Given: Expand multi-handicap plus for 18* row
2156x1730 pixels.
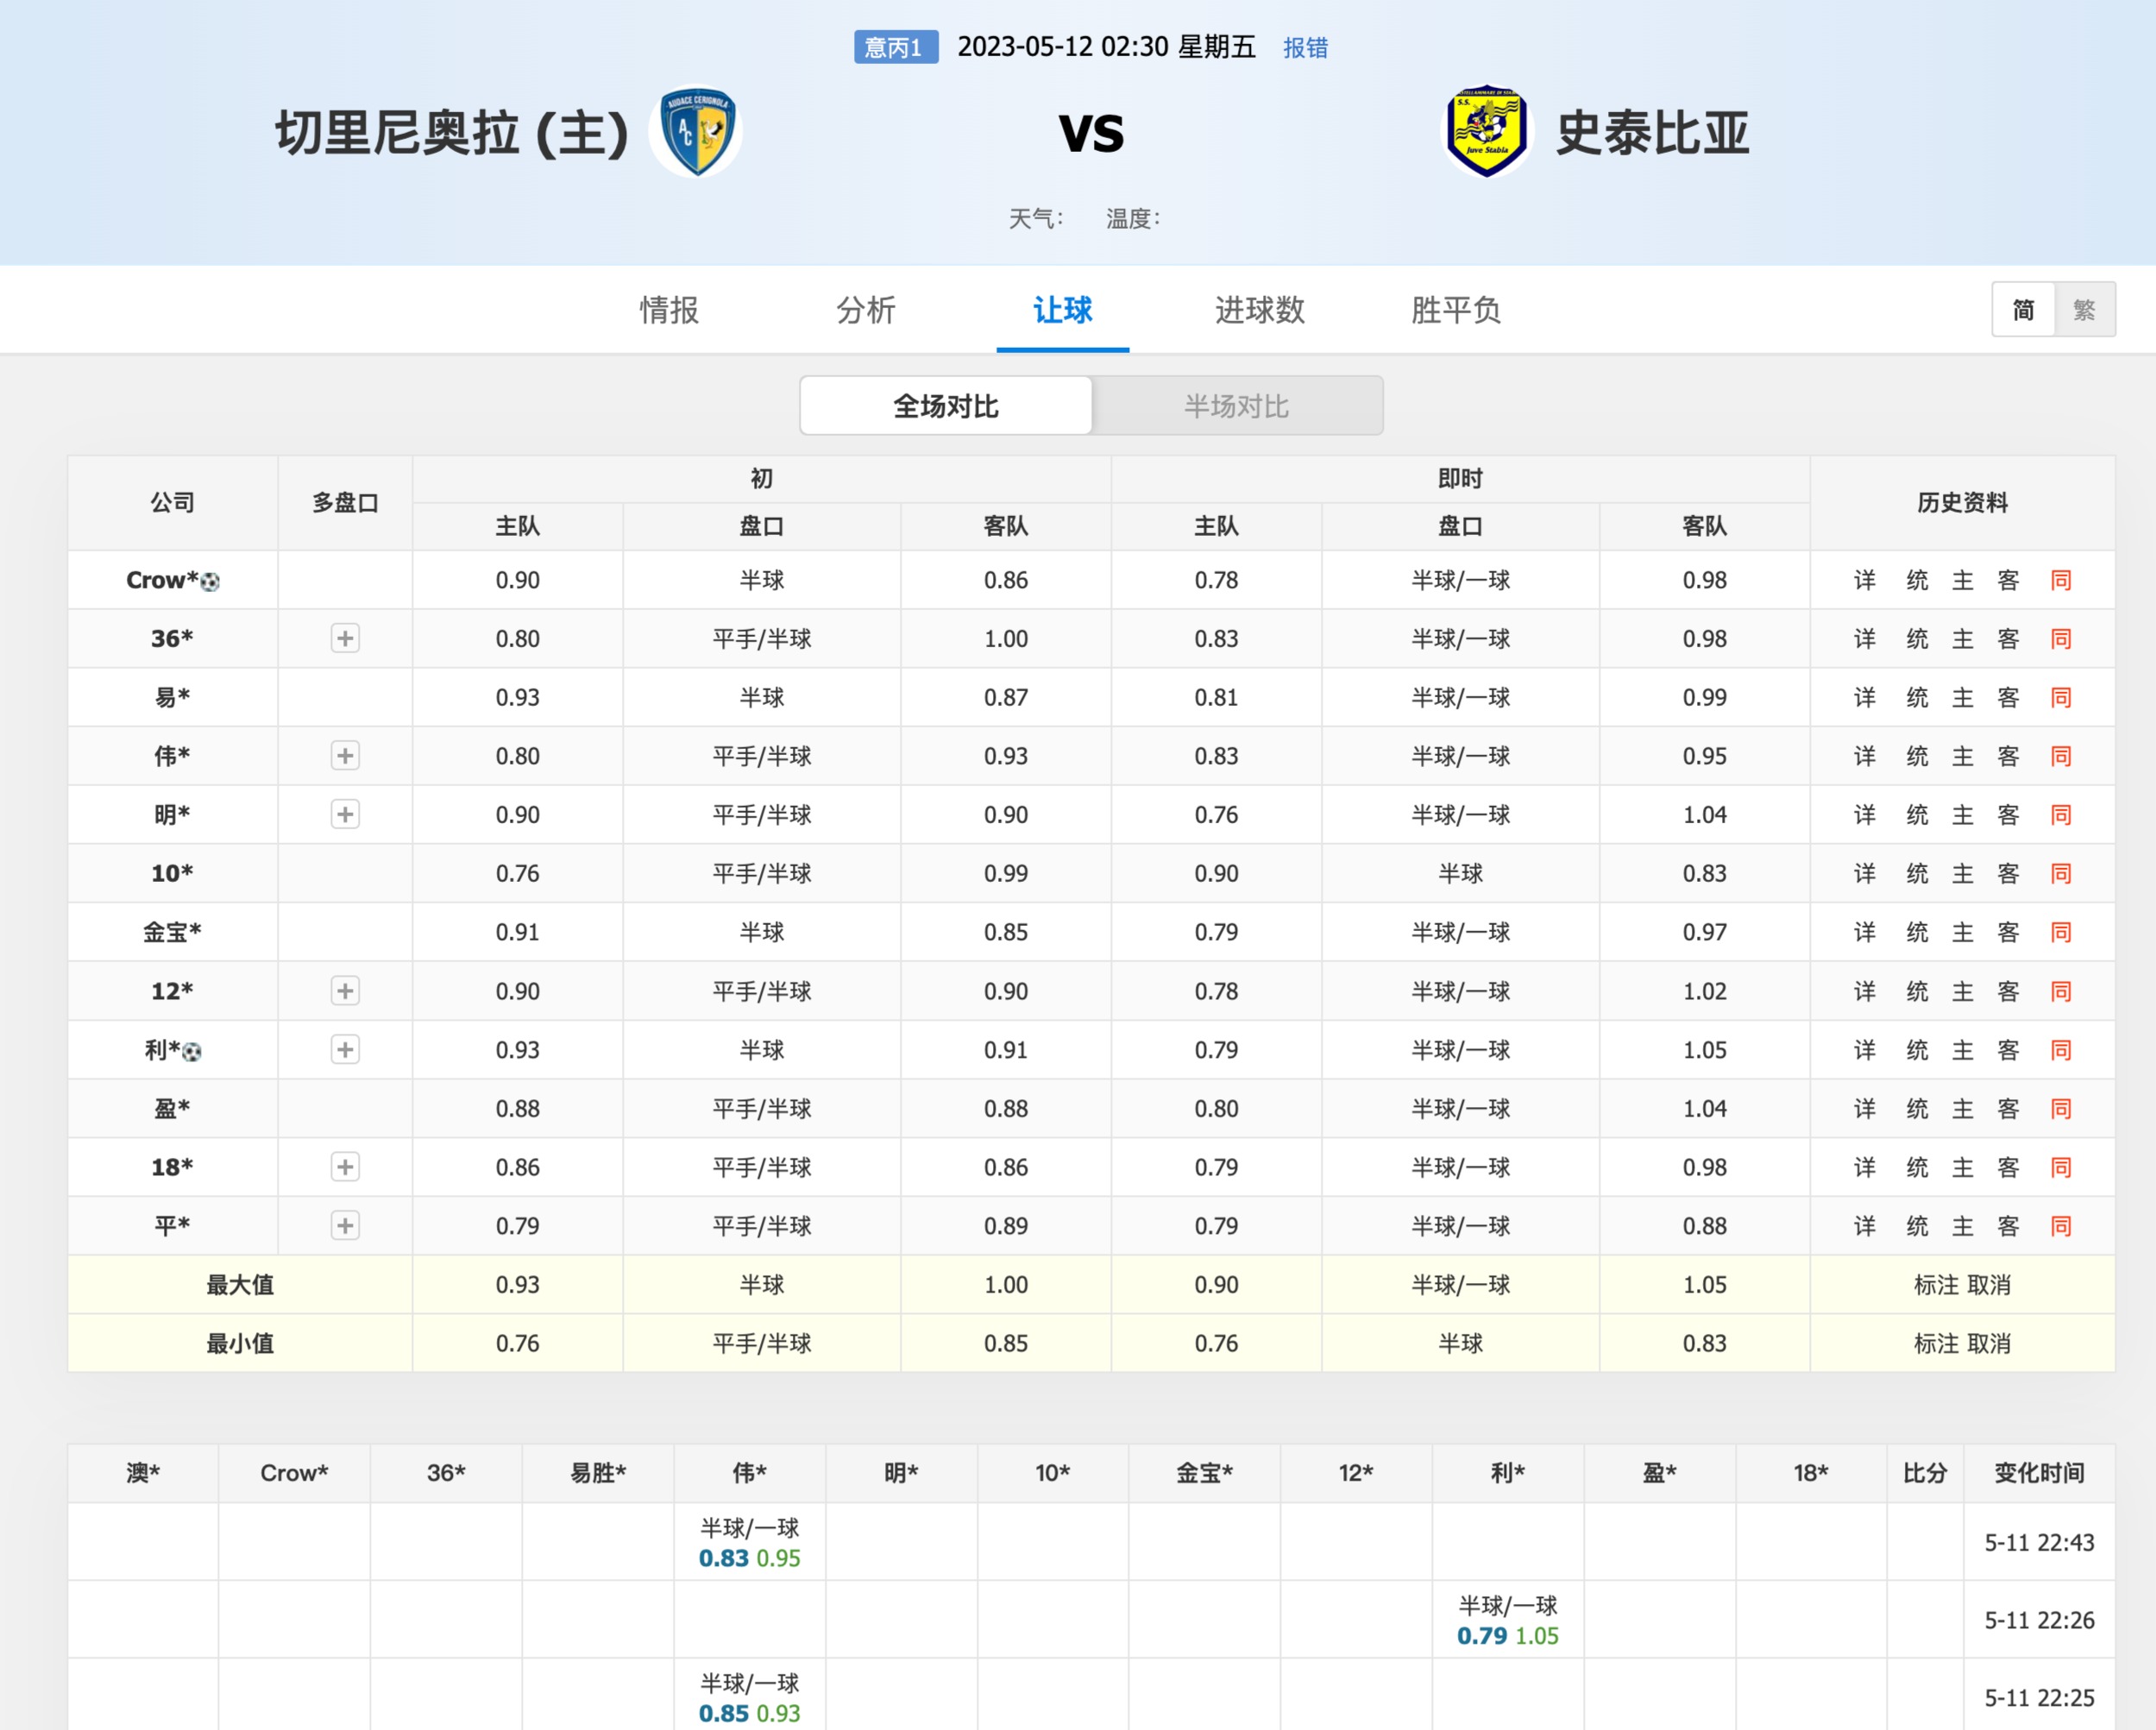Looking at the screenshot, I should tap(345, 1167).
